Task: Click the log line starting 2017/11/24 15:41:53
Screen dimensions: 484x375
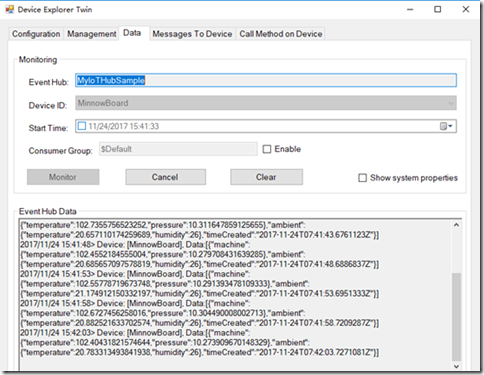Action: coord(135,274)
